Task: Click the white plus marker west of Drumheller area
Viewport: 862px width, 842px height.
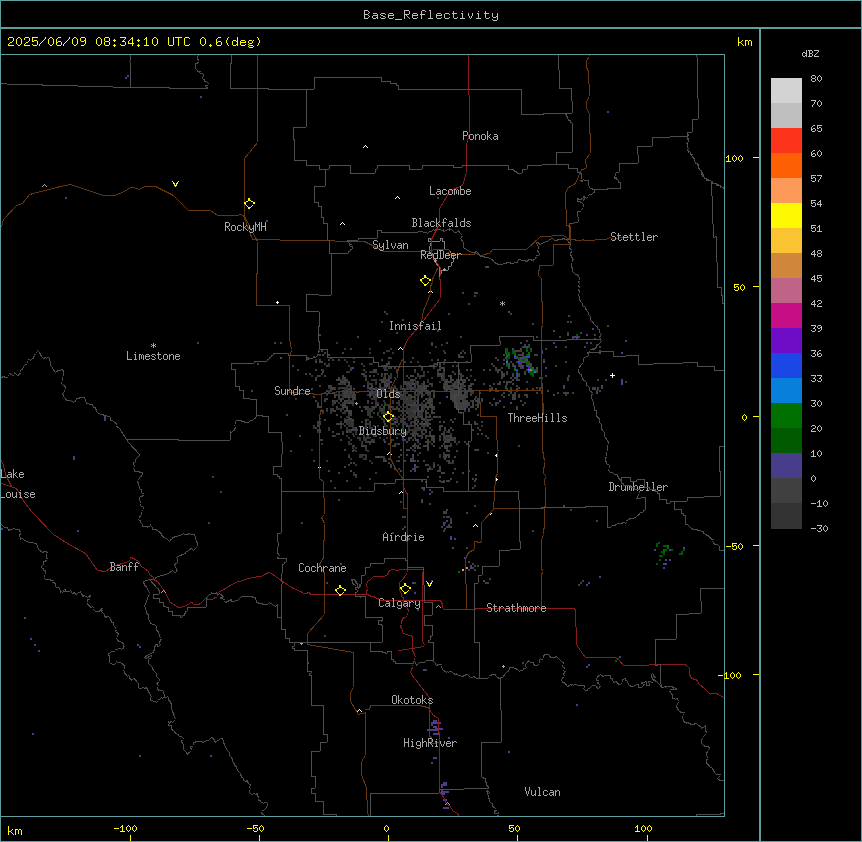Action: pos(612,375)
